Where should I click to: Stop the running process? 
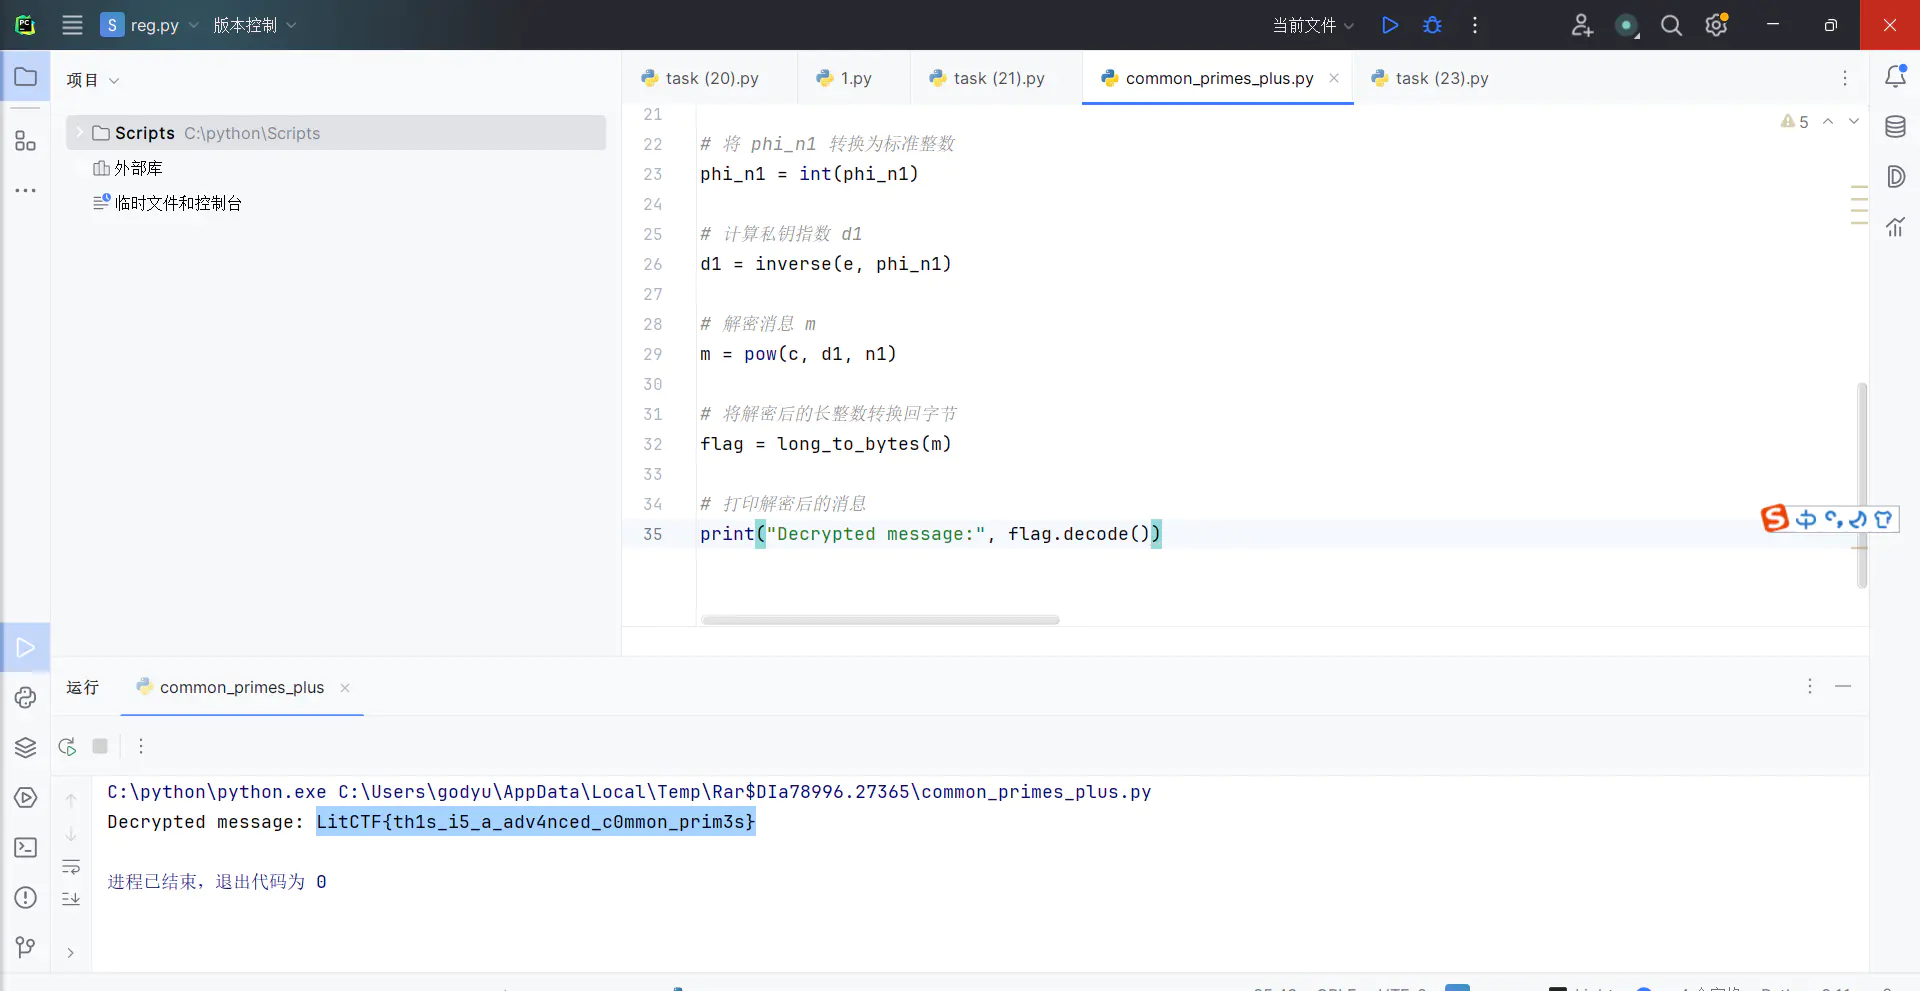100,746
